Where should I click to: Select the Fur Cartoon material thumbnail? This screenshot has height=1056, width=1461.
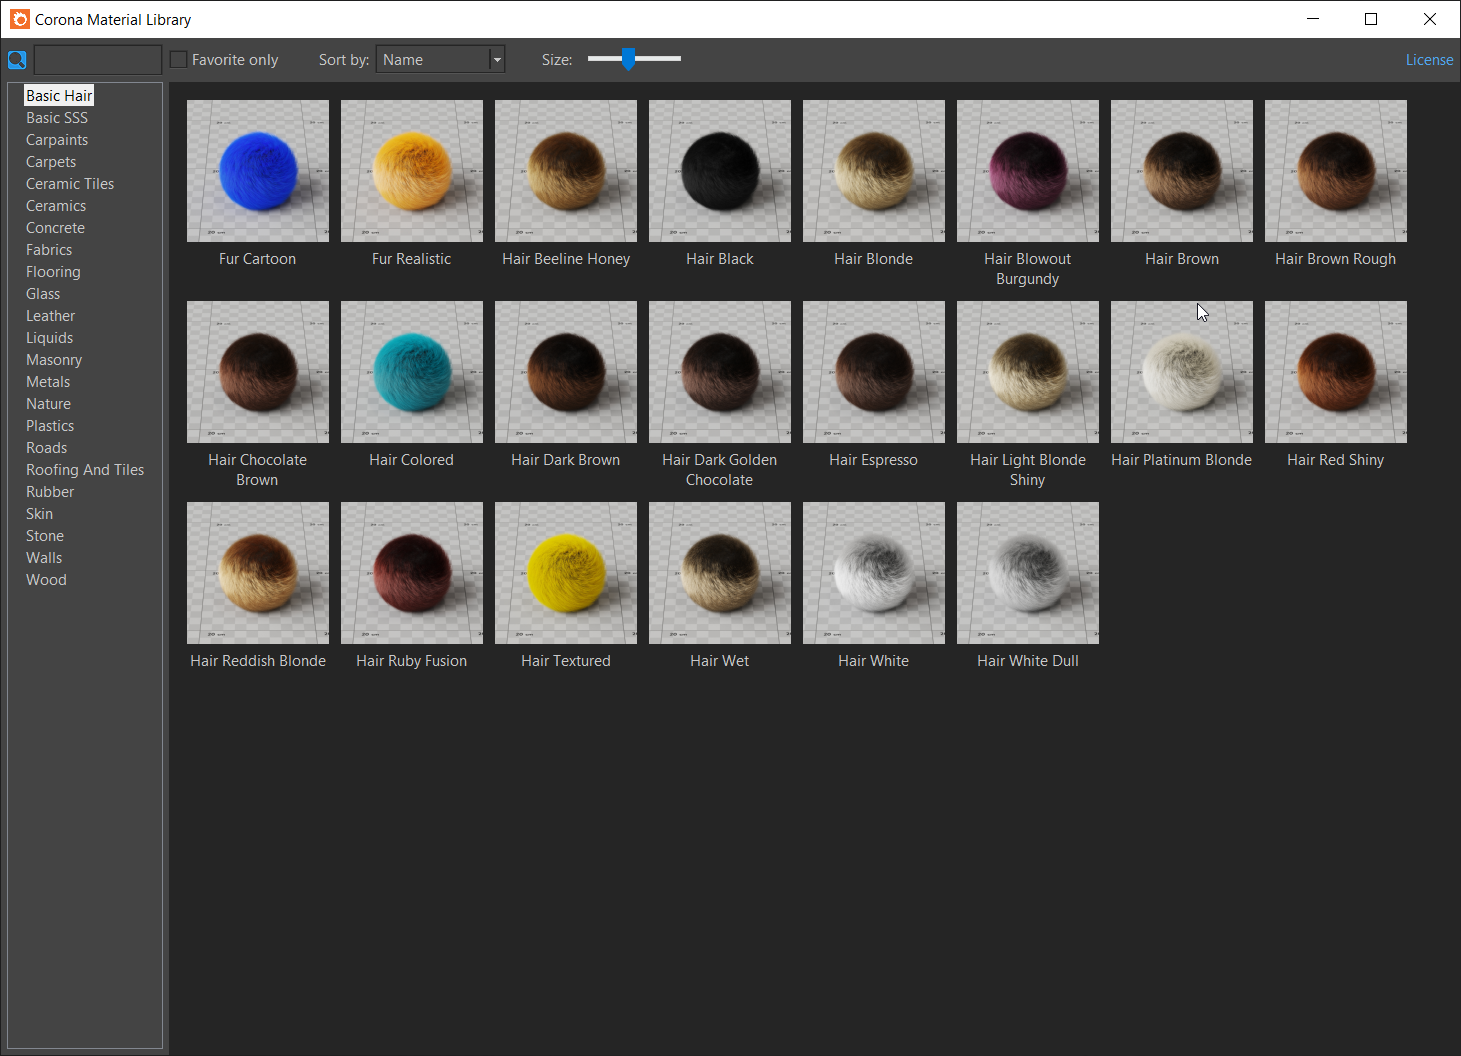(x=258, y=171)
